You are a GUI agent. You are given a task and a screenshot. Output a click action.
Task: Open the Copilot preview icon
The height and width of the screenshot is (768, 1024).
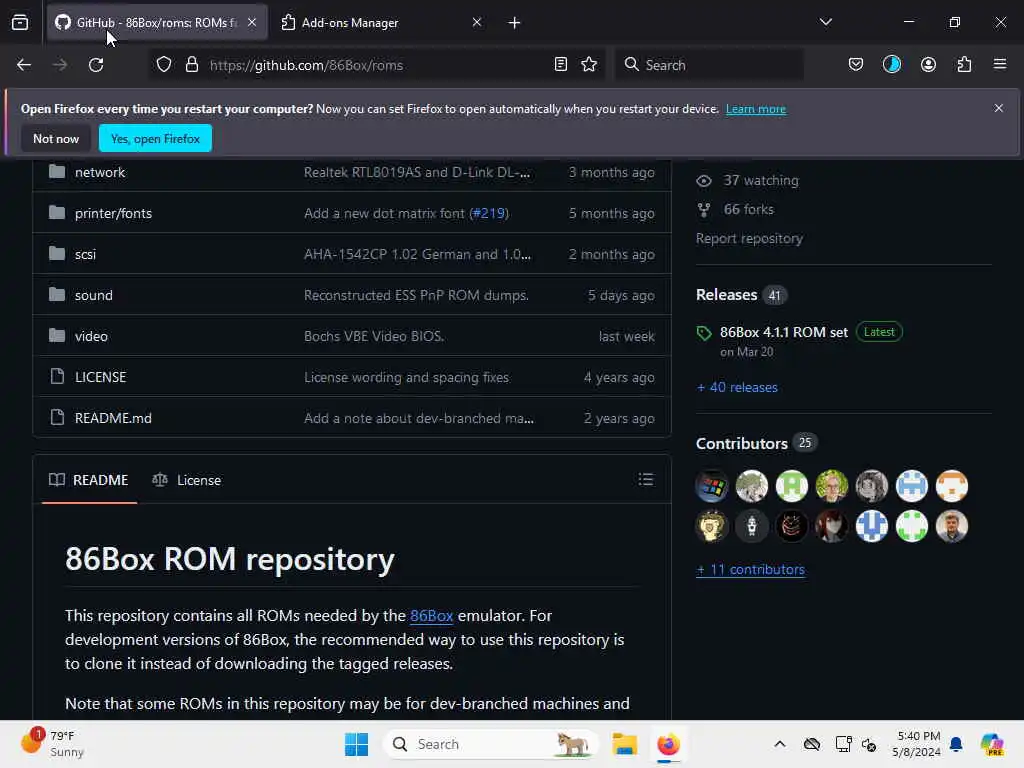992,744
